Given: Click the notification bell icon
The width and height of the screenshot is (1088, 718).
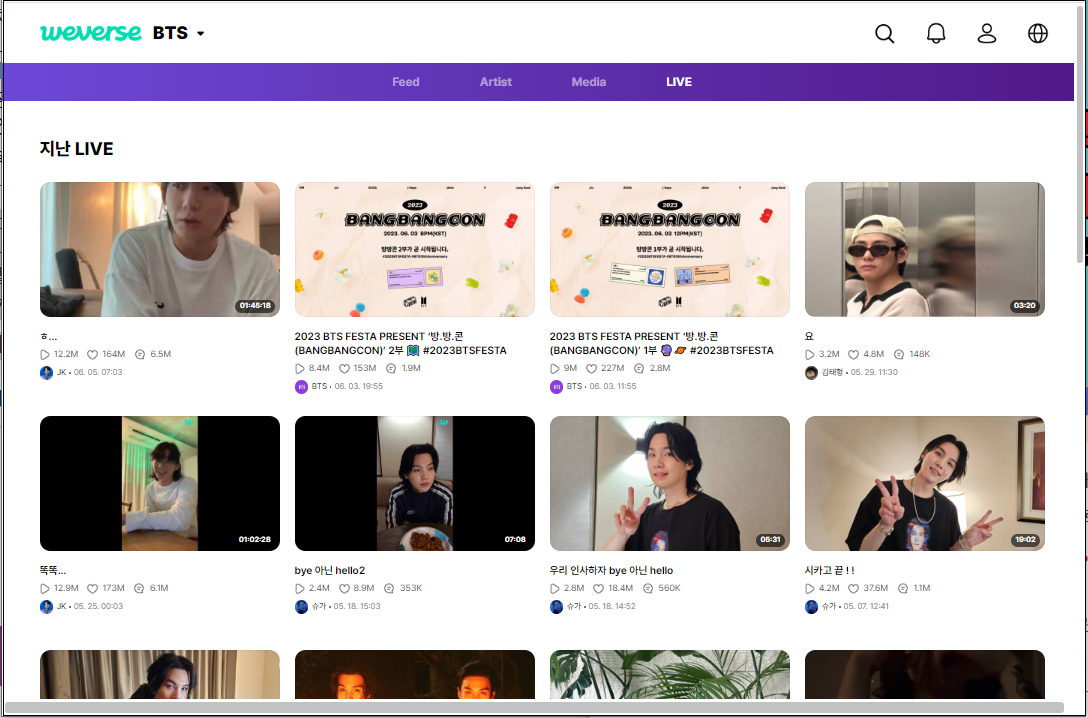Looking at the screenshot, I should pyautogui.click(x=936, y=33).
